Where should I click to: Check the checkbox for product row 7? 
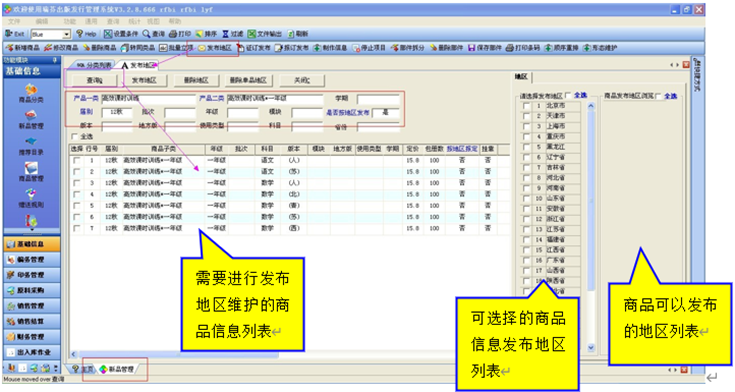[x=76, y=228]
